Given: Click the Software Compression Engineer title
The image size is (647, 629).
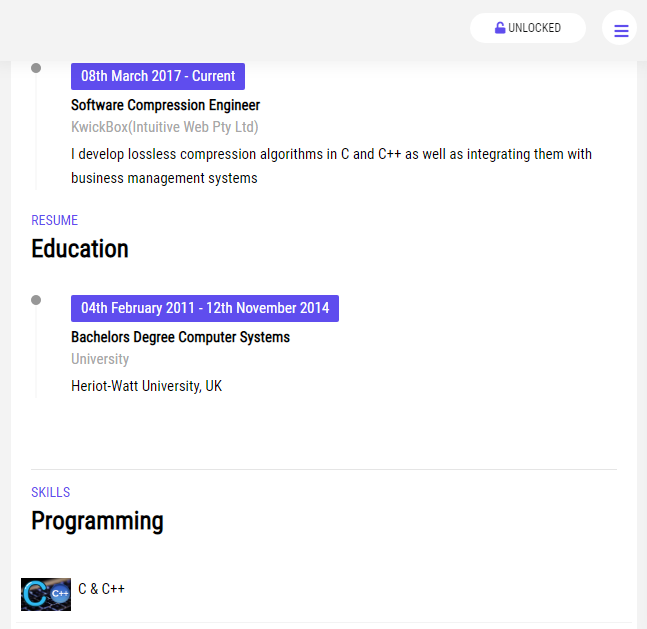Looking at the screenshot, I should click(x=165, y=105).
